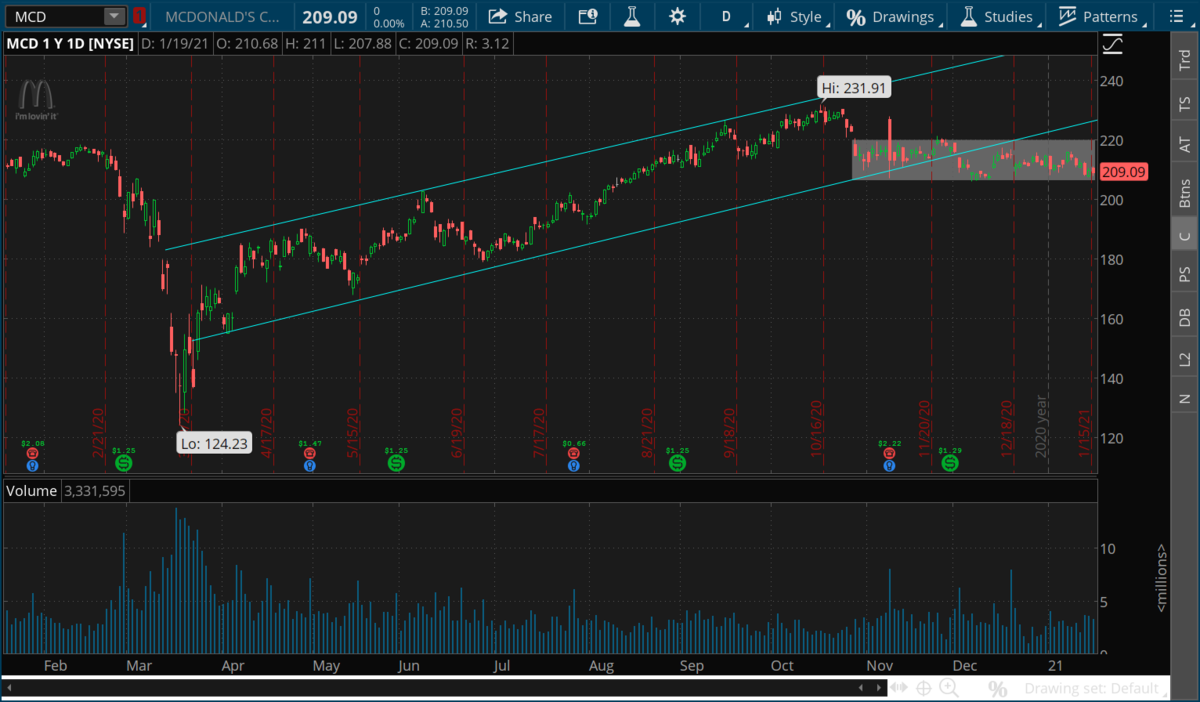The image size is (1200, 702).
Task: Toggle the price axis scale icon
Action: coord(1112,45)
